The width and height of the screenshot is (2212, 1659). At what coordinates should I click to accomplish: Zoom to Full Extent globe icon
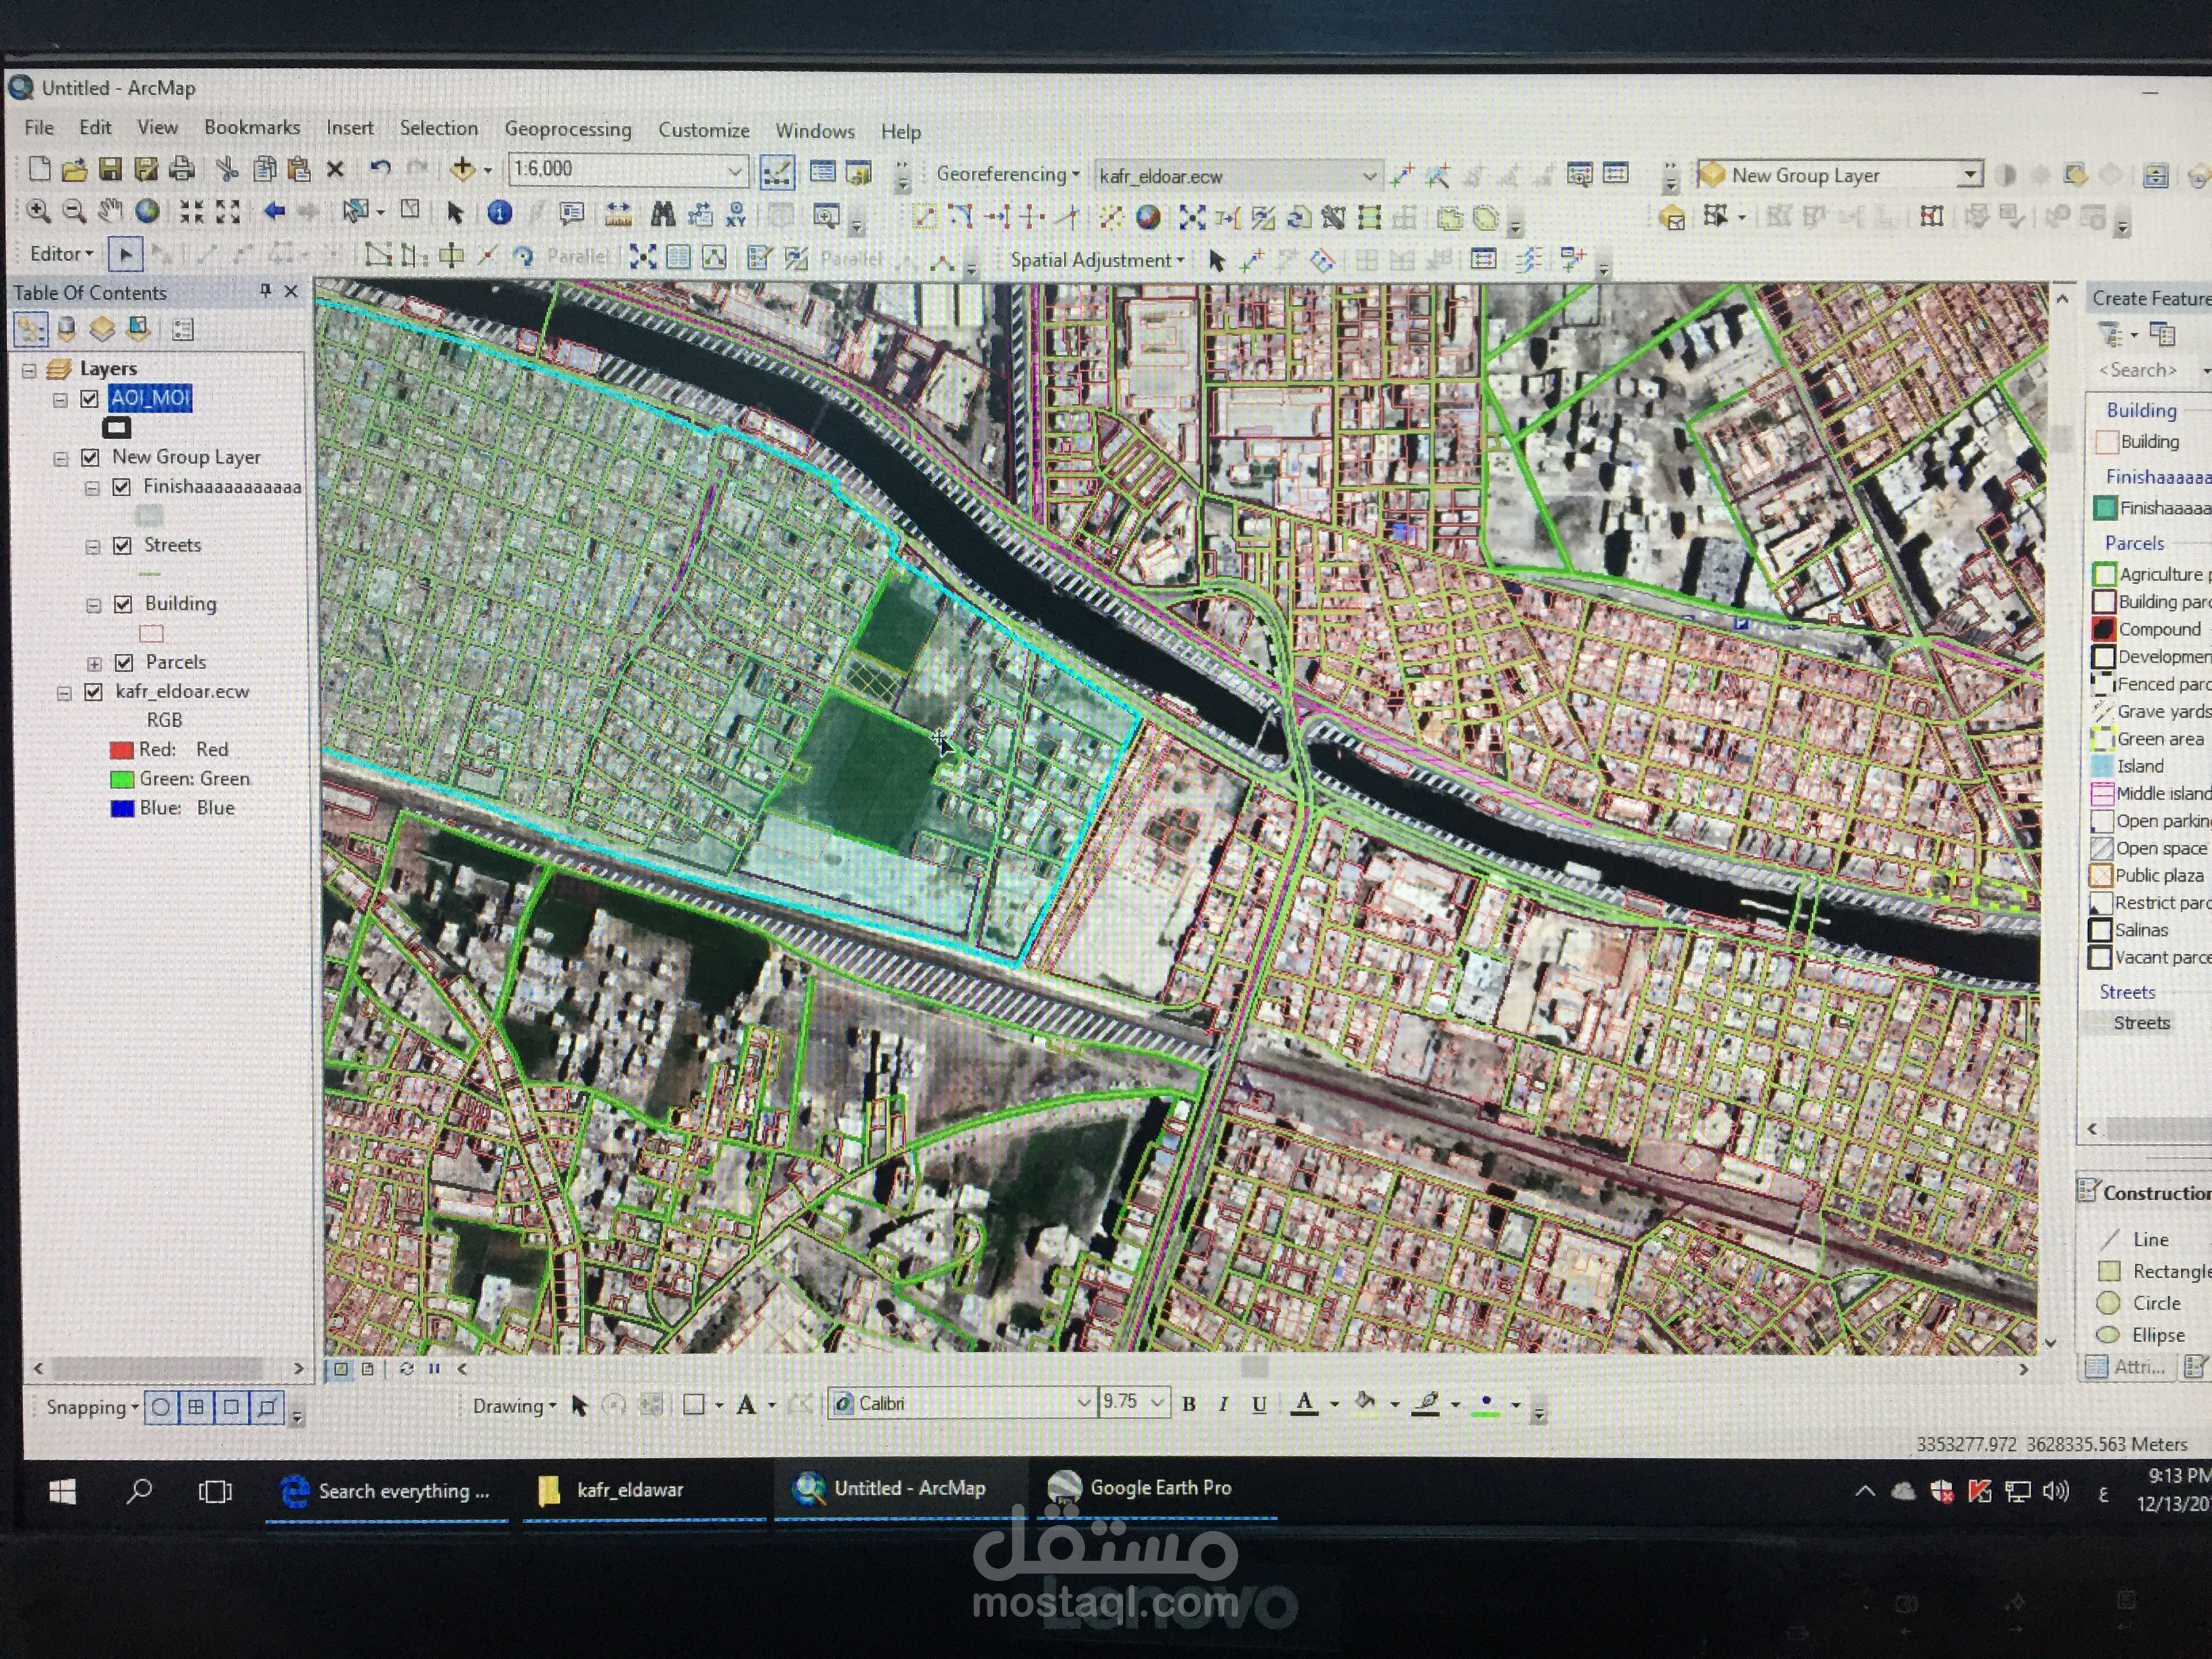pyautogui.click(x=147, y=211)
